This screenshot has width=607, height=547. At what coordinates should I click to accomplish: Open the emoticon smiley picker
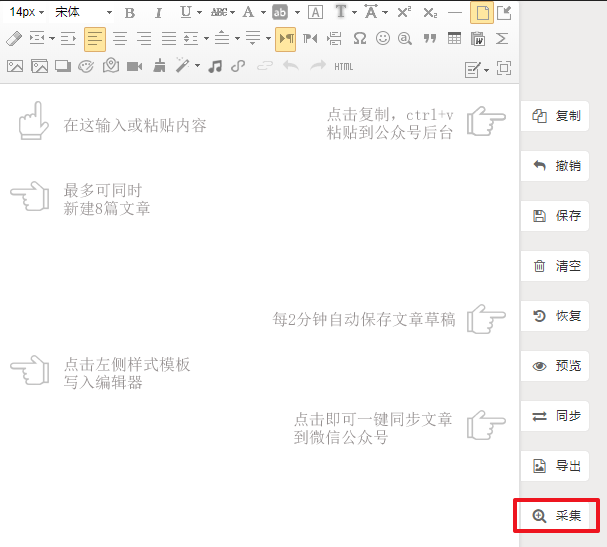[x=383, y=38]
